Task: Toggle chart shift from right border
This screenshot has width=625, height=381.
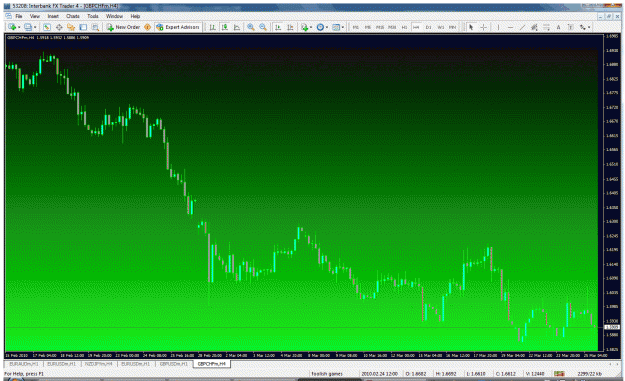Action: (x=290, y=27)
